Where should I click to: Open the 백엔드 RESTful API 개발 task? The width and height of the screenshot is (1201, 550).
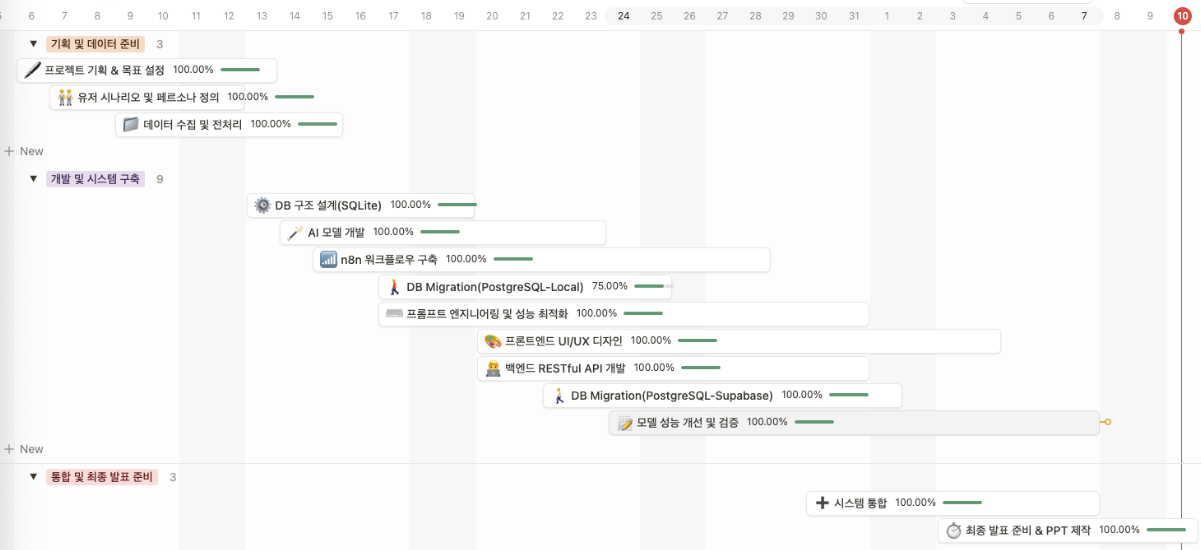click(x=578, y=368)
